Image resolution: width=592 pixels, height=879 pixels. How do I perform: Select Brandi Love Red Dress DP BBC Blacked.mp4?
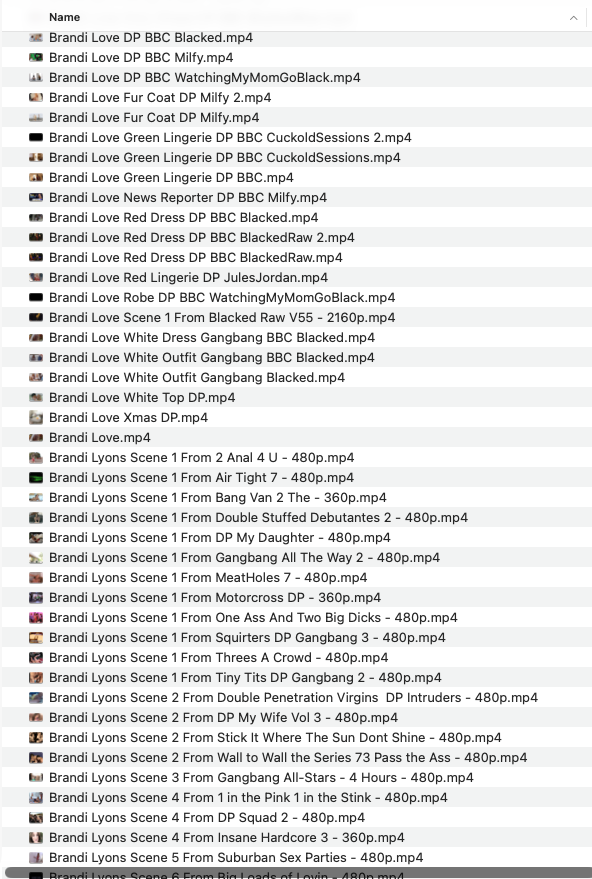(x=183, y=218)
